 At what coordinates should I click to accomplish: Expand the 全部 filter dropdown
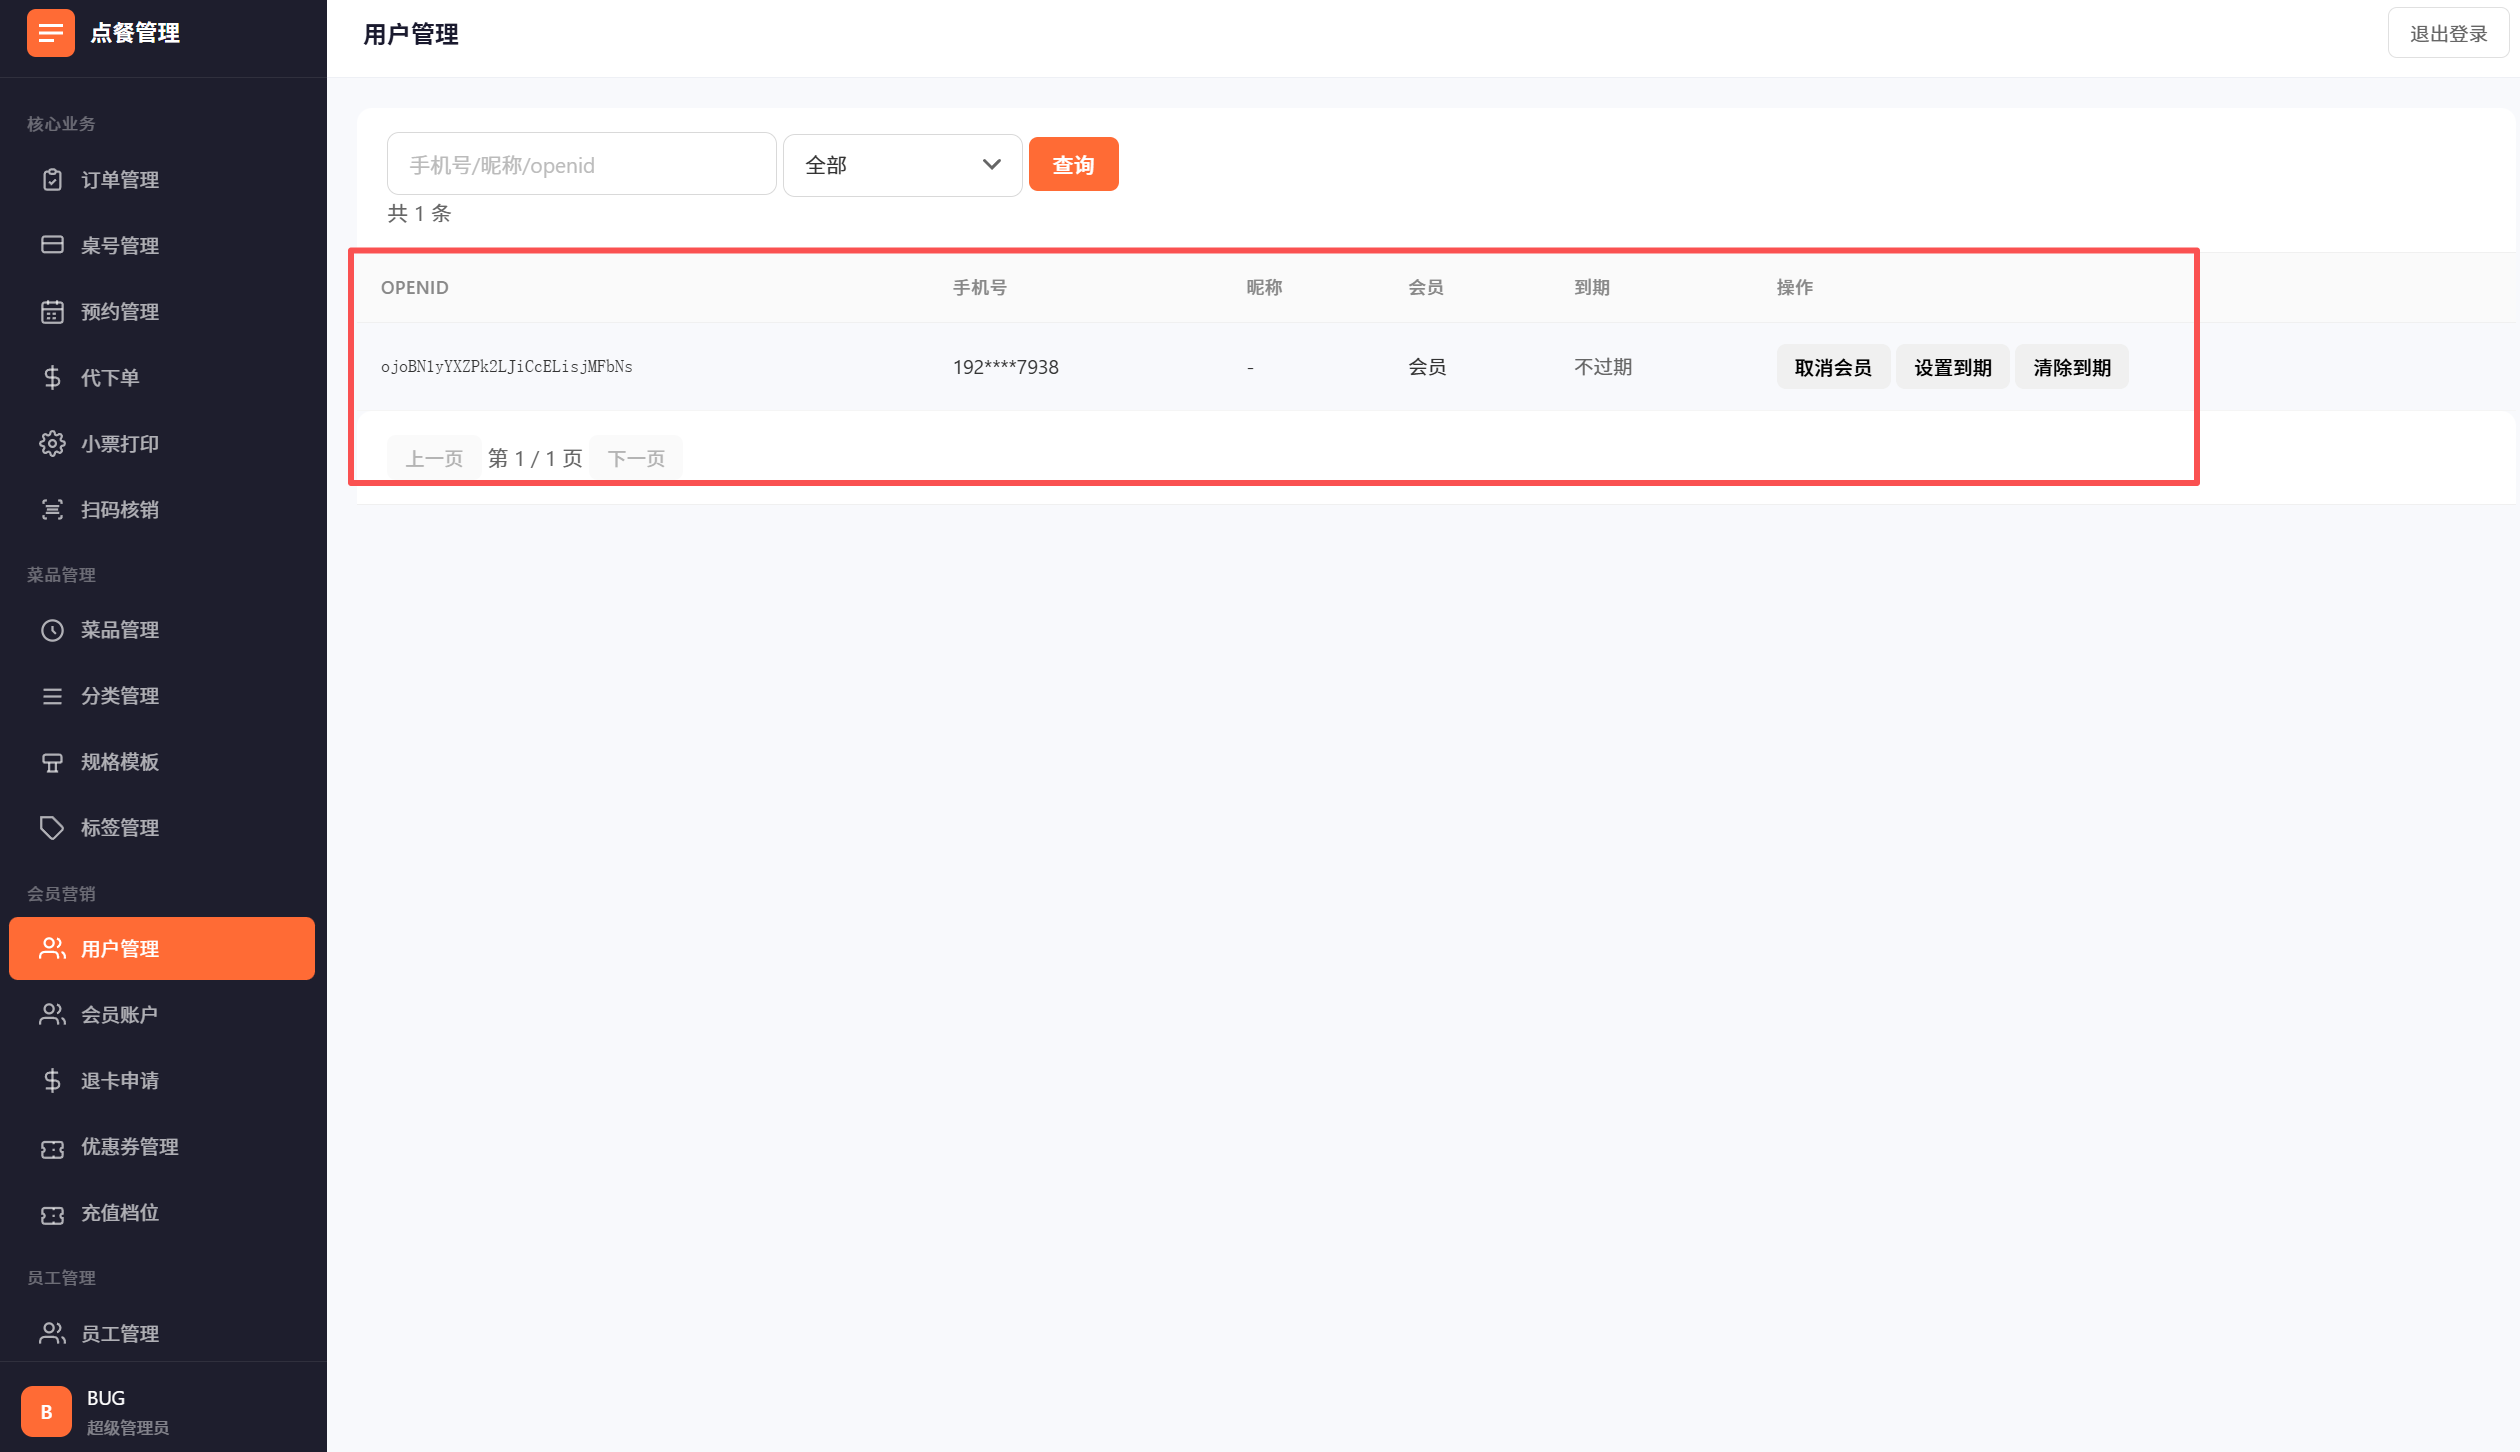(x=902, y=165)
